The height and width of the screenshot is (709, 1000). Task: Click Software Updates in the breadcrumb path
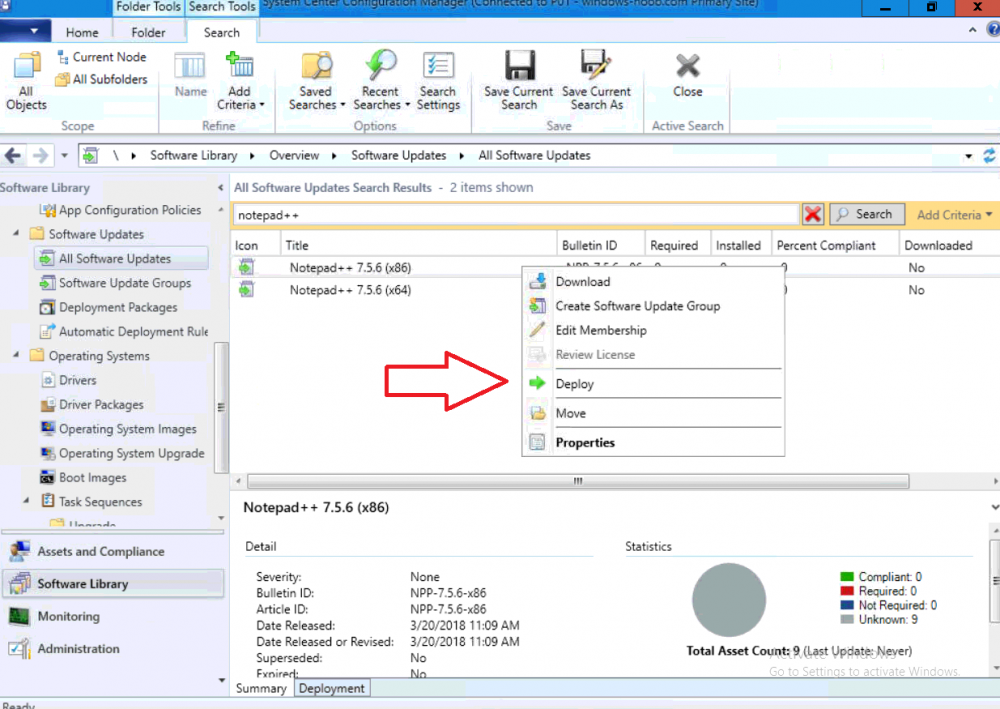click(399, 156)
